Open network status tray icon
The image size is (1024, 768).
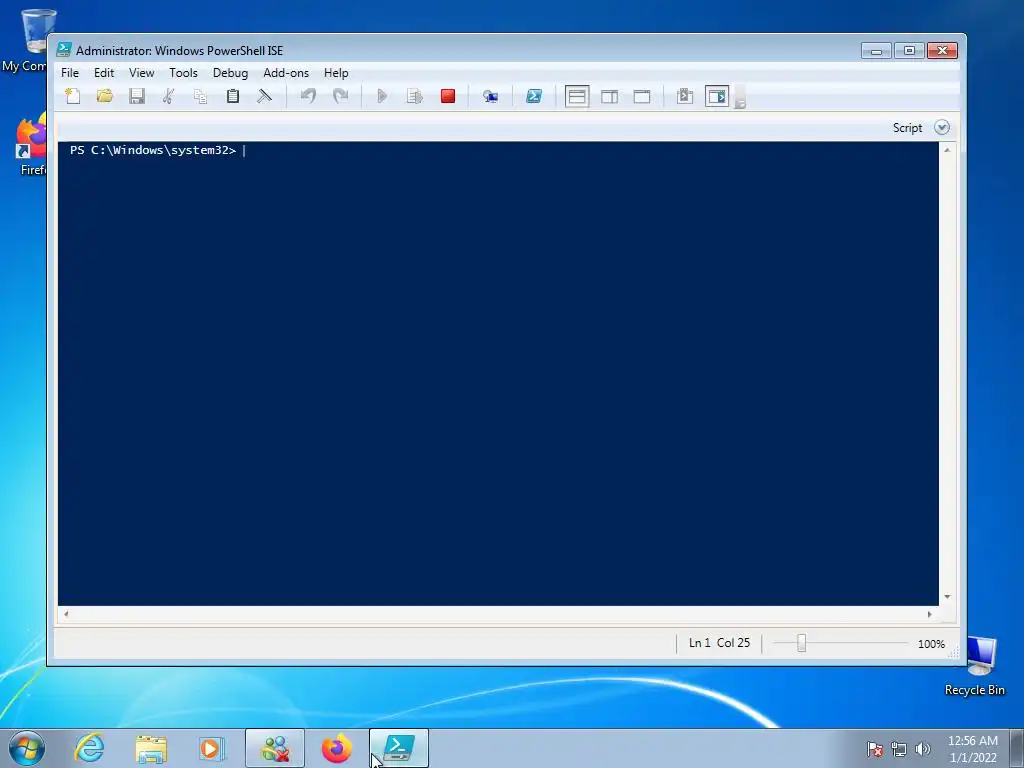coord(899,749)
